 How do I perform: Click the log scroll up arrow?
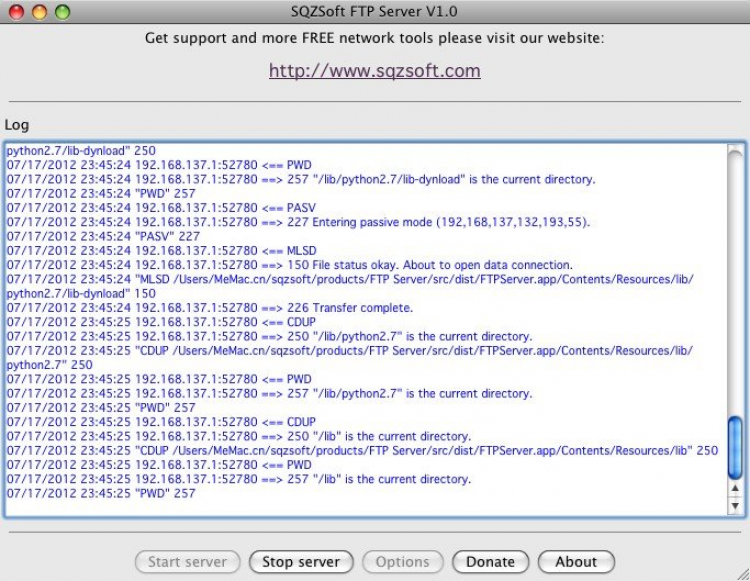[735, 489]
